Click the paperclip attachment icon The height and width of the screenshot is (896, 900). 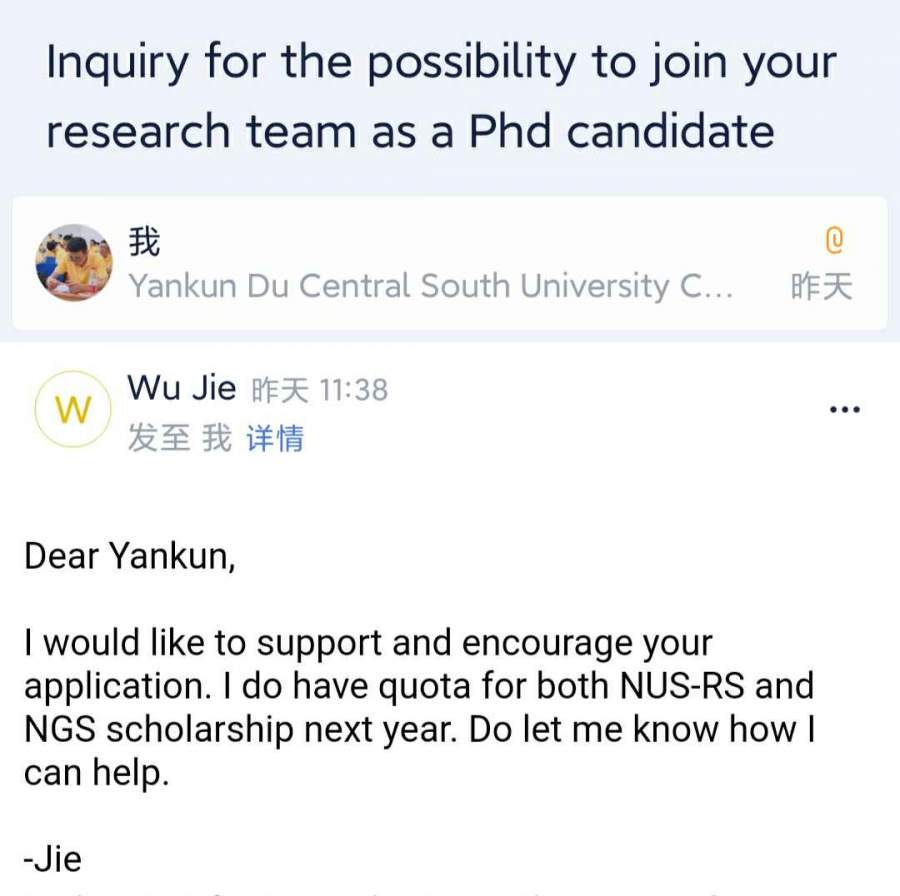coord(835,240)
